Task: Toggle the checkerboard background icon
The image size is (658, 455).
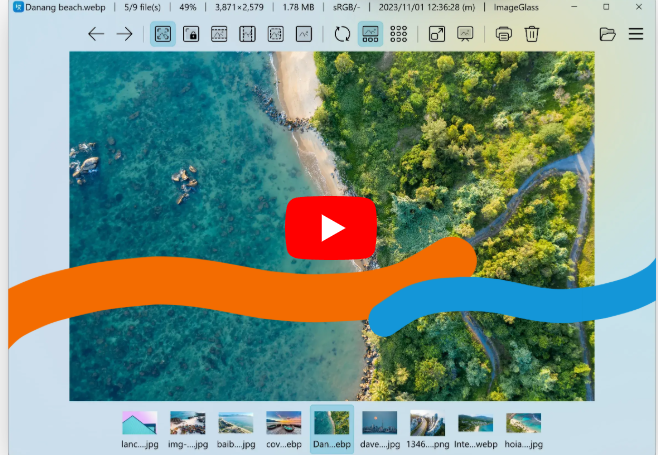Action: [398, 34]
